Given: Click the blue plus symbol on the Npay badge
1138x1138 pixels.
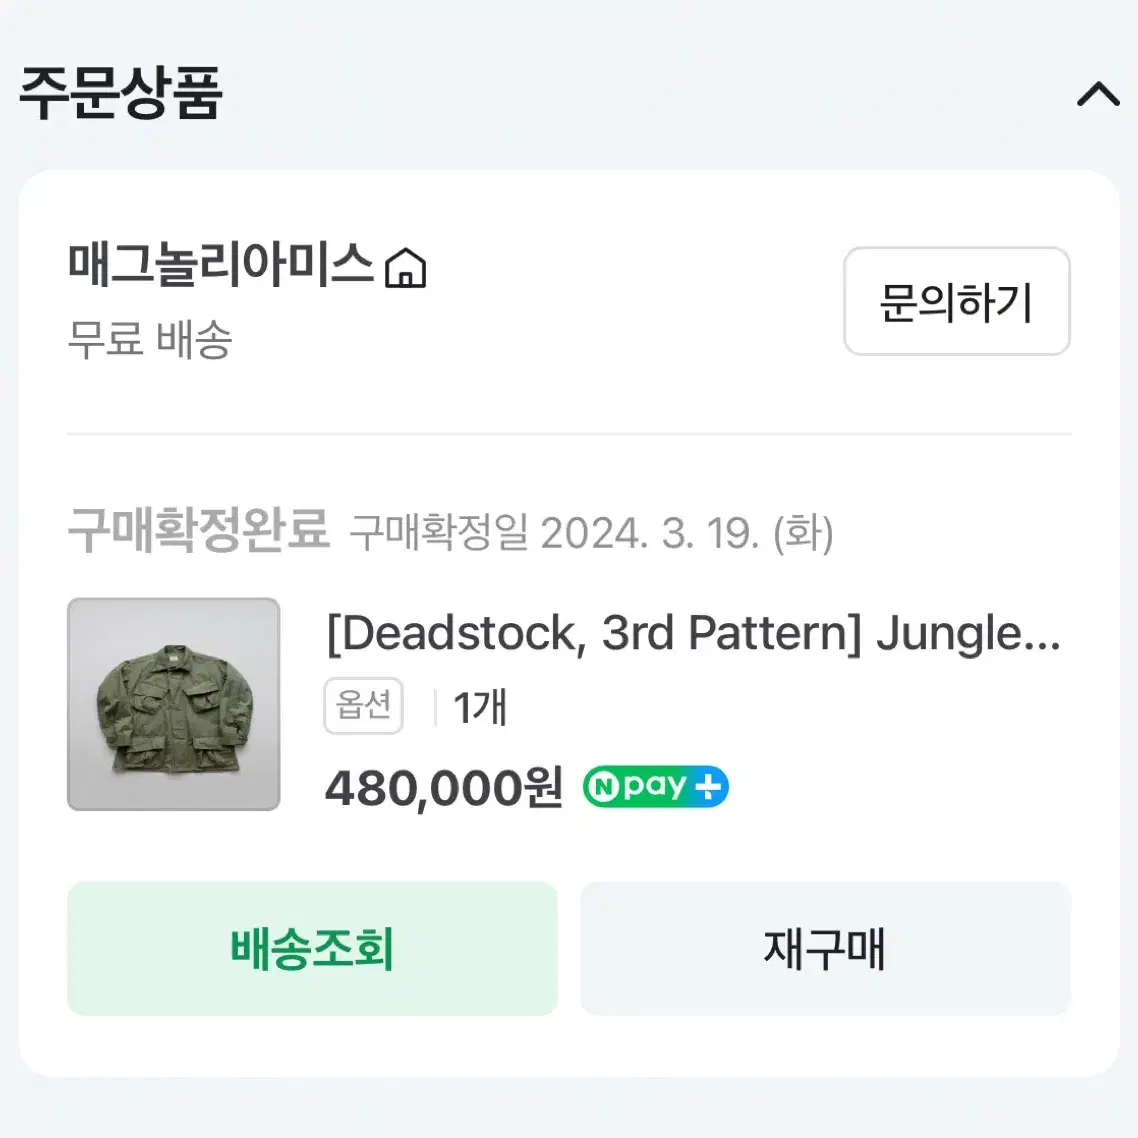Looking at the screenshot, I should [x=708, y=787].
